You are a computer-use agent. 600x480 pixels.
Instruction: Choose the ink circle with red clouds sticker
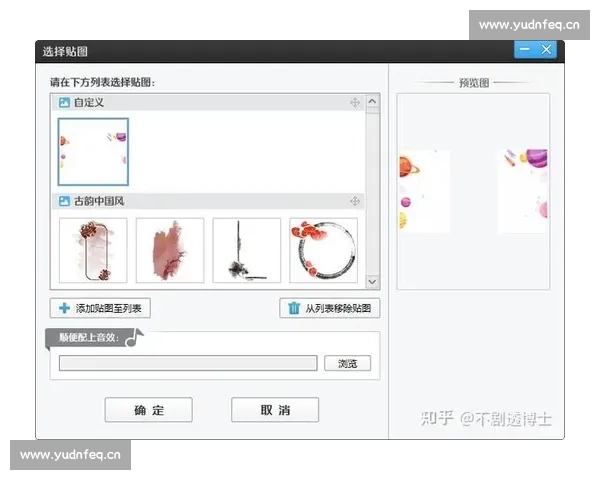click(x=324, y=250)
